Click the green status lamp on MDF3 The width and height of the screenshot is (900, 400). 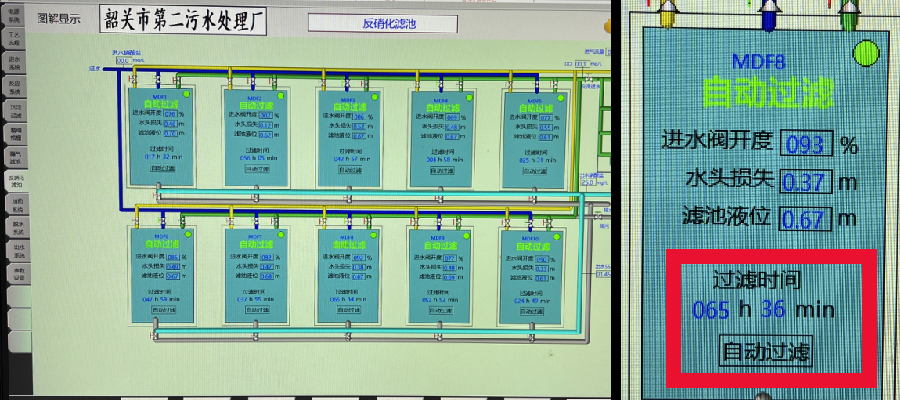pos(373,97)
